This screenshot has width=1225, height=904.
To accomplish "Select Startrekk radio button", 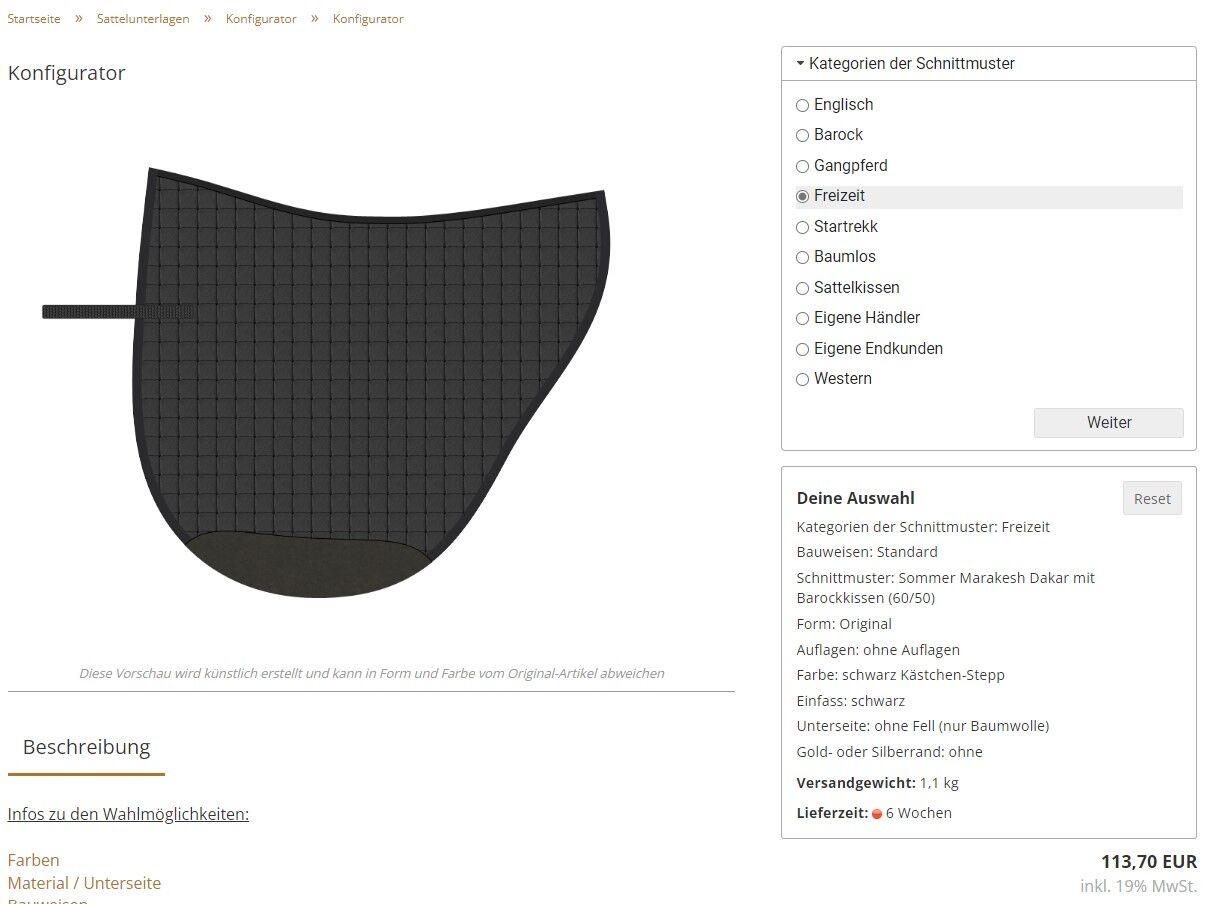I will coord(802,227).
